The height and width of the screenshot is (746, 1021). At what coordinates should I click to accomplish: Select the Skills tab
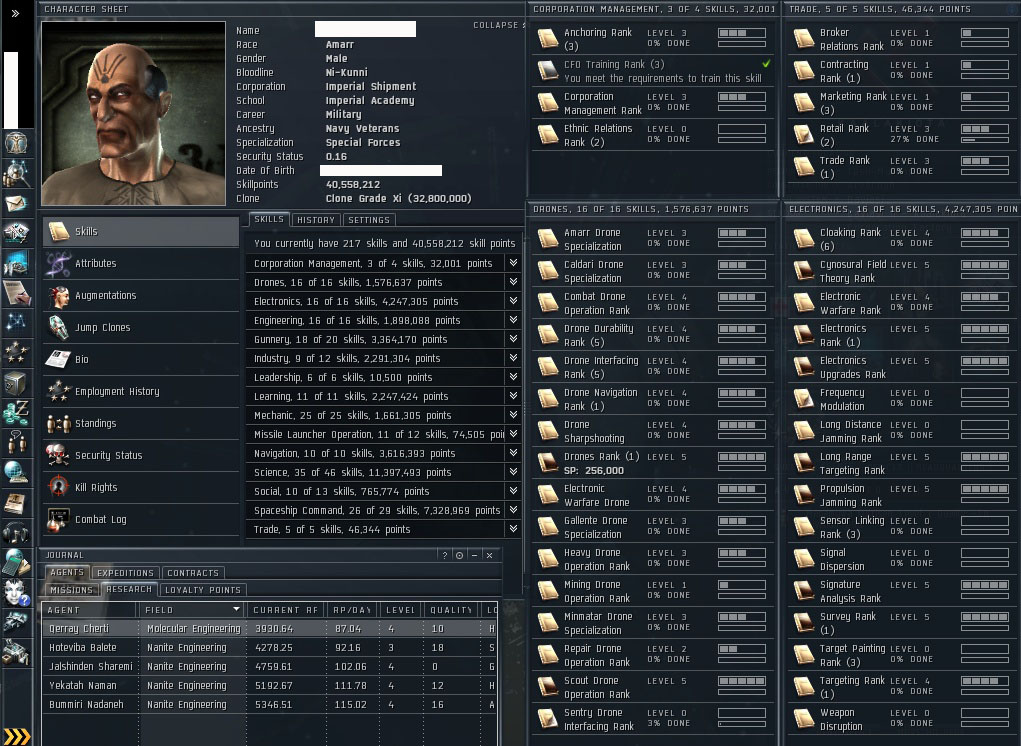269,219
